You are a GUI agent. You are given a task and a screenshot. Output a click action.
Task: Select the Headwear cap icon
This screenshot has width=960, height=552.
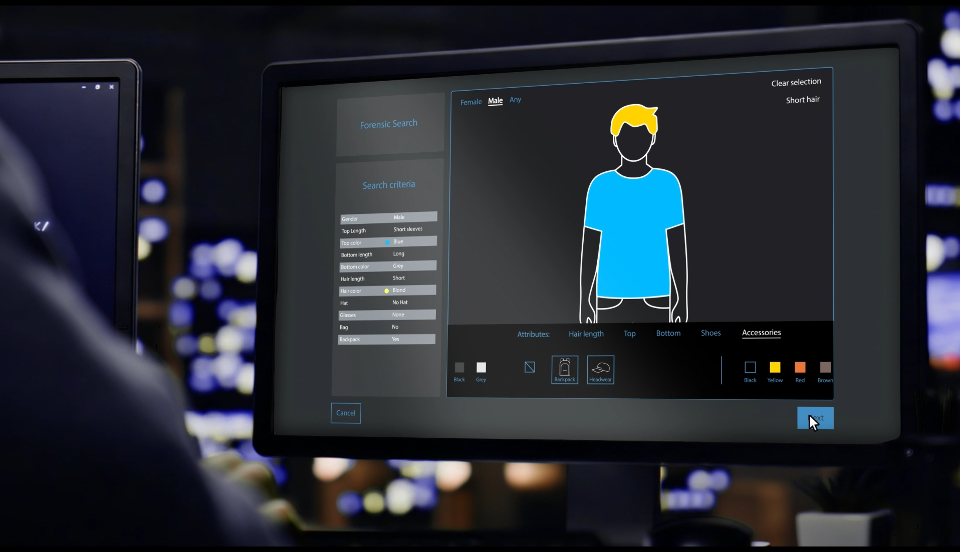[x=600, y=370]
